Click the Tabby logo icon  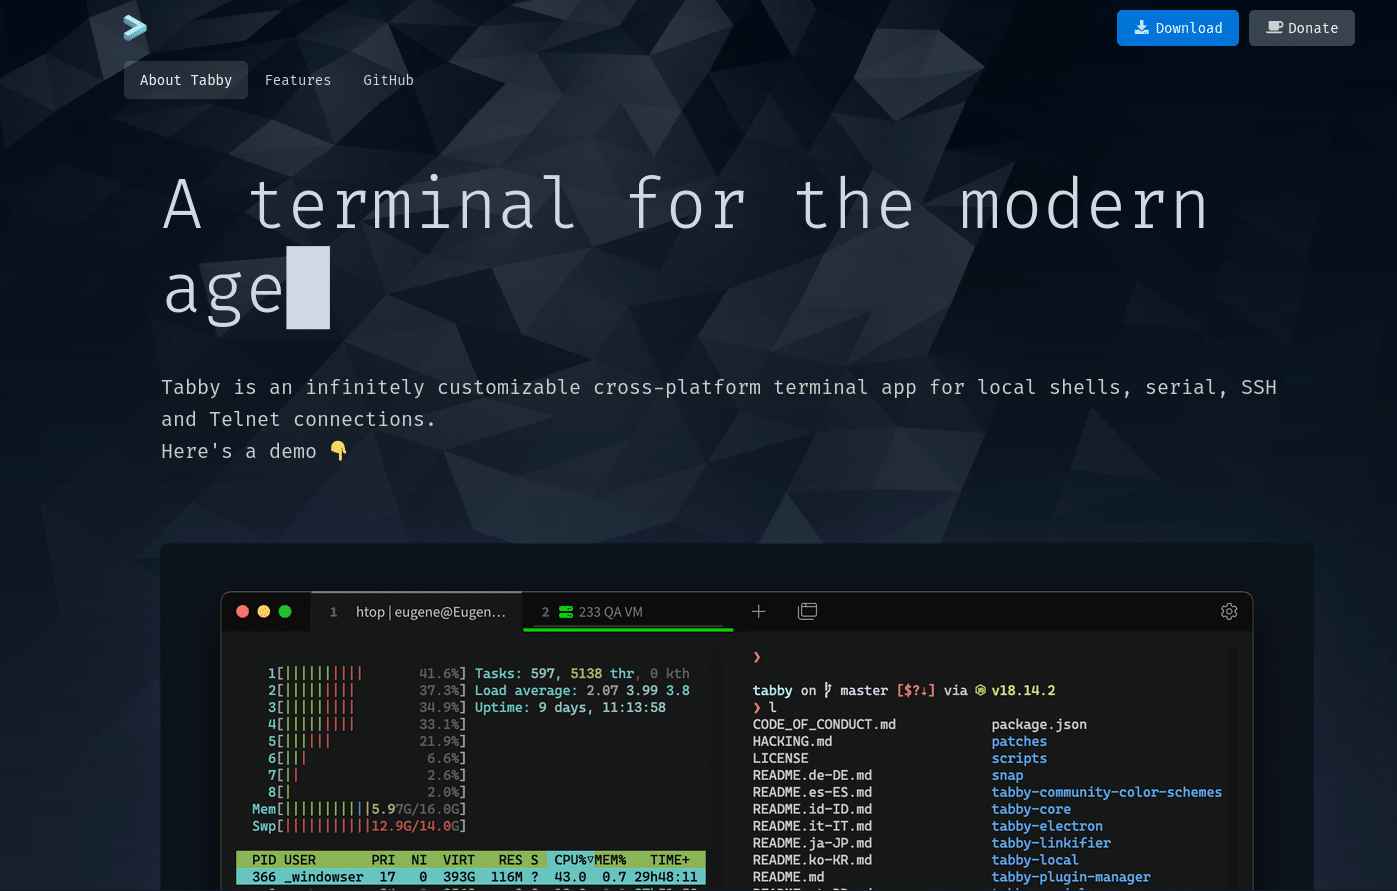[135, 28]
